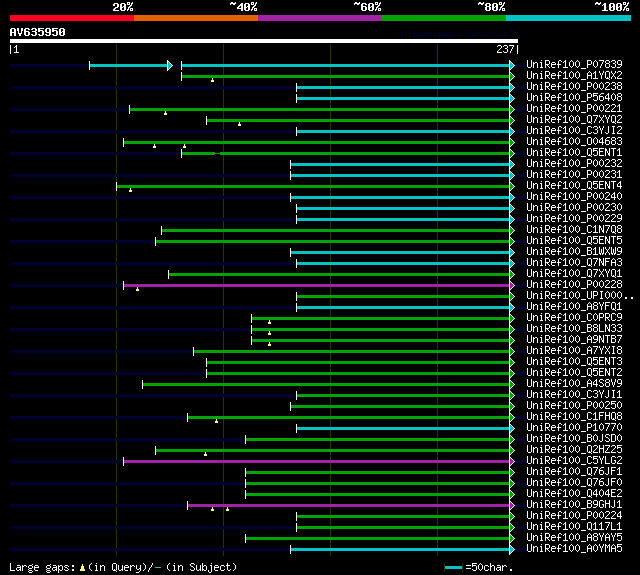This screenshot has height=575, width=640.
Task: Click the UniRef100_A8YFQ1 label
Action: coord(574,307)
